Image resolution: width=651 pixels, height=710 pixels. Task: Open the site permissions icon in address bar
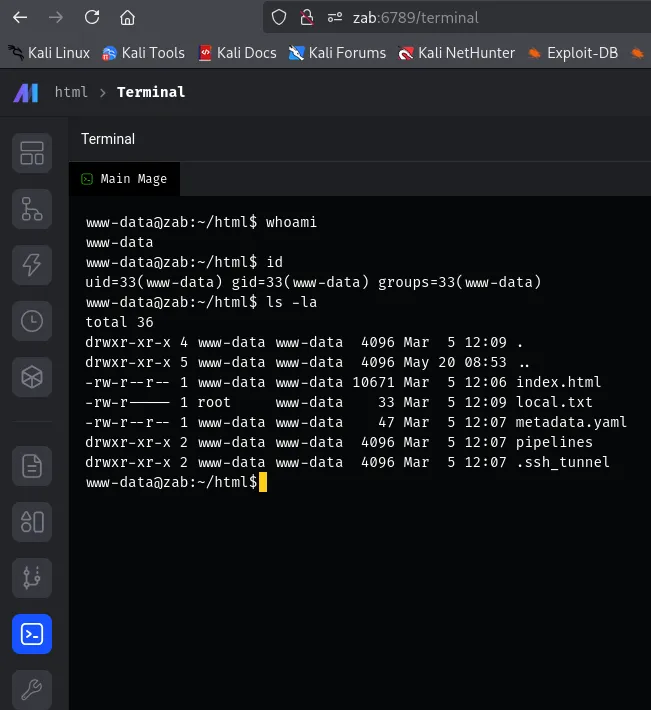[335, 18]
